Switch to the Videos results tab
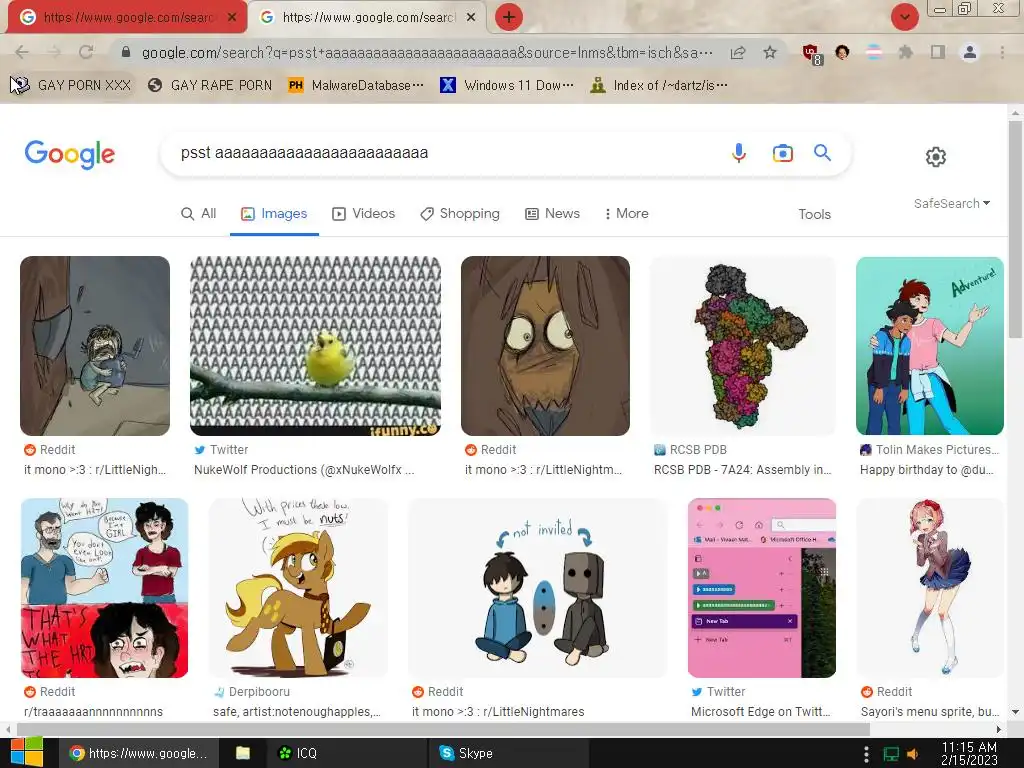The image size is (1024, 768). click(364, 214)
